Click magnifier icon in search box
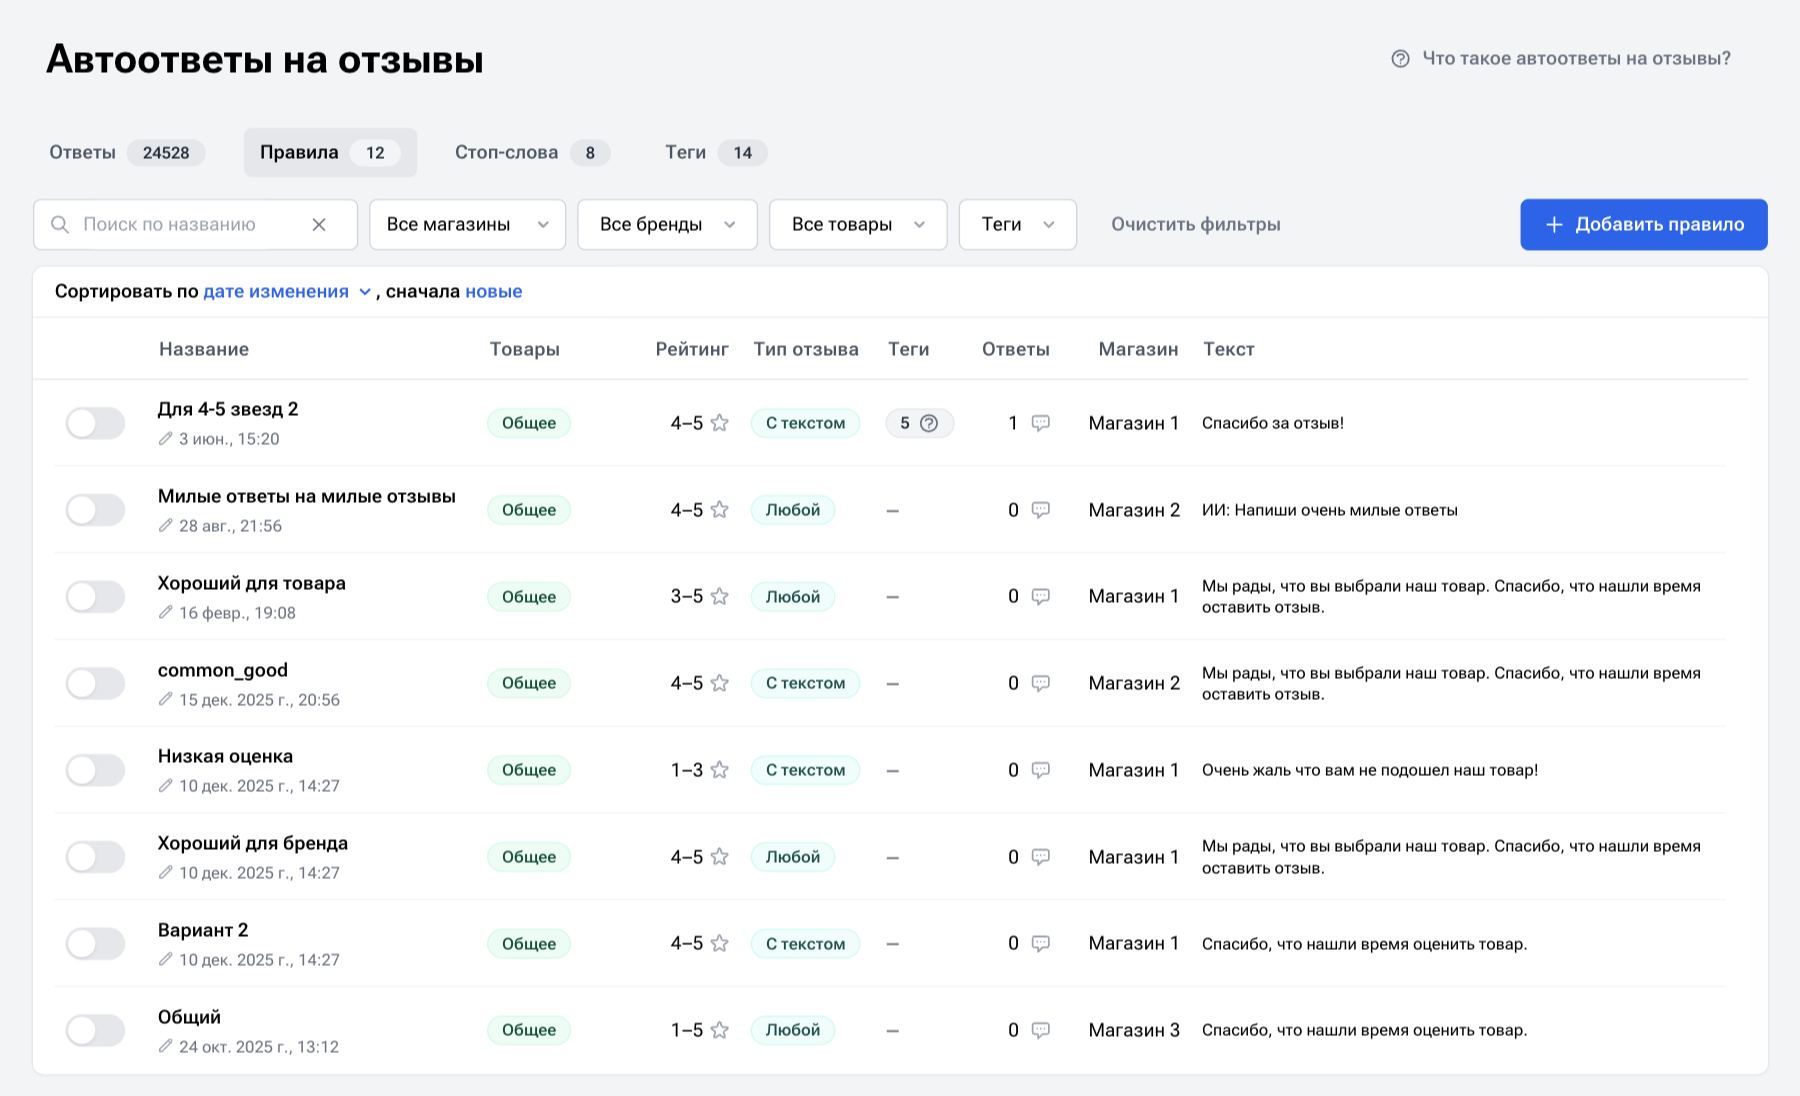This screenshot has height=1096, width=1800. 60,225
